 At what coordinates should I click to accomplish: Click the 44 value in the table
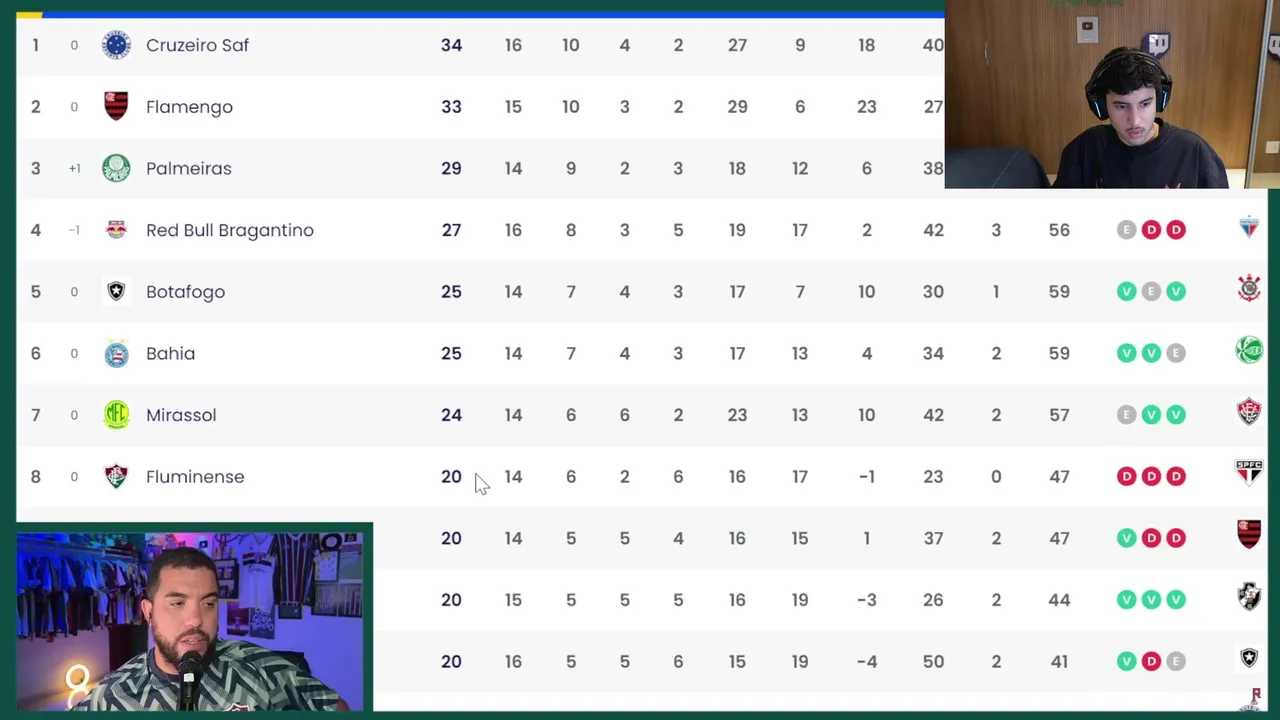tap(1059, 600)
